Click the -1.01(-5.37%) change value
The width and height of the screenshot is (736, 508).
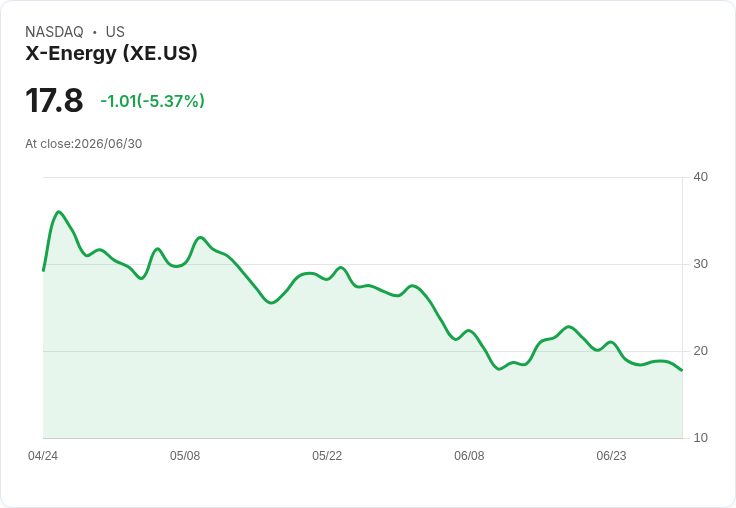tap(153, 101)
